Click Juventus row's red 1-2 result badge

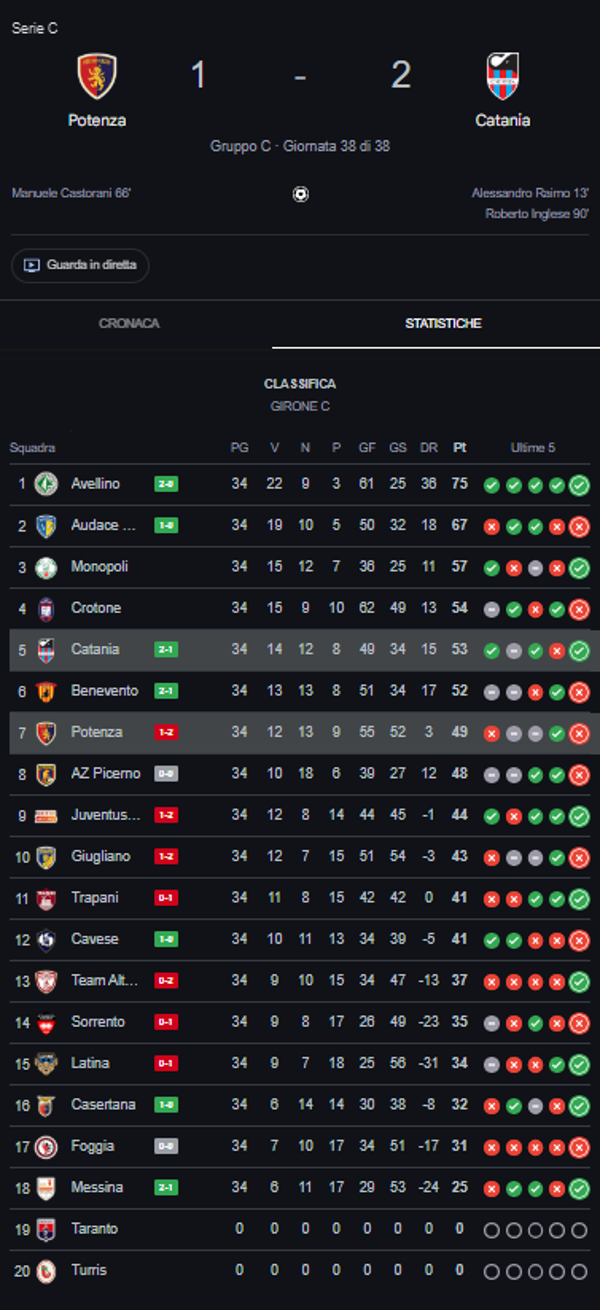(x=166, y=815)
